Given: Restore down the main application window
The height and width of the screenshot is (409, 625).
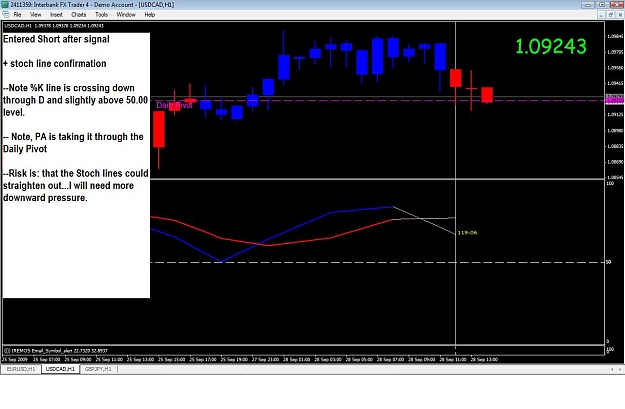Looking at the screenshot, I should pyautogui.click(x=602, y=4).
